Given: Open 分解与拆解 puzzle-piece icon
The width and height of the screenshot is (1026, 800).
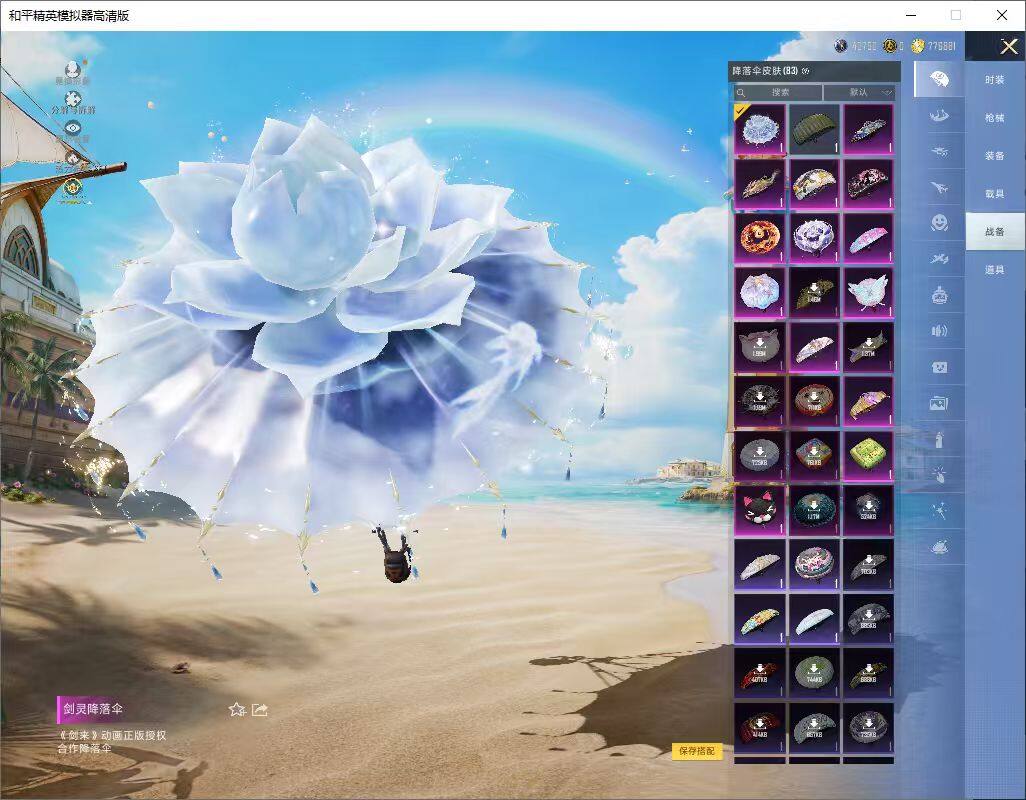Looking at the screenshot, I should [x=73, y=99].
